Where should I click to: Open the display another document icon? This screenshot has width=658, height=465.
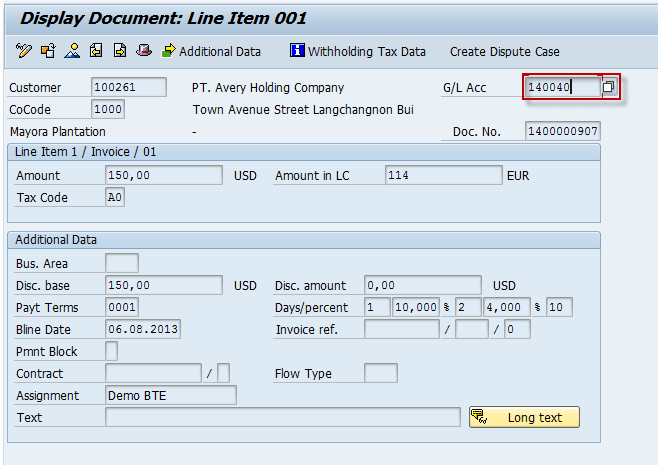click(x=48, y=51)
